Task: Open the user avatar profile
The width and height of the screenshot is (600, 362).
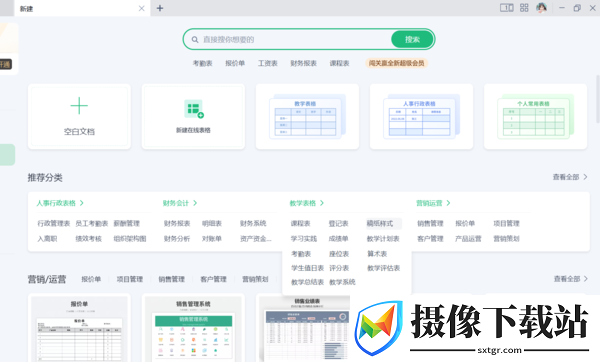Action: pyautogui.click(x=541, y=8)
